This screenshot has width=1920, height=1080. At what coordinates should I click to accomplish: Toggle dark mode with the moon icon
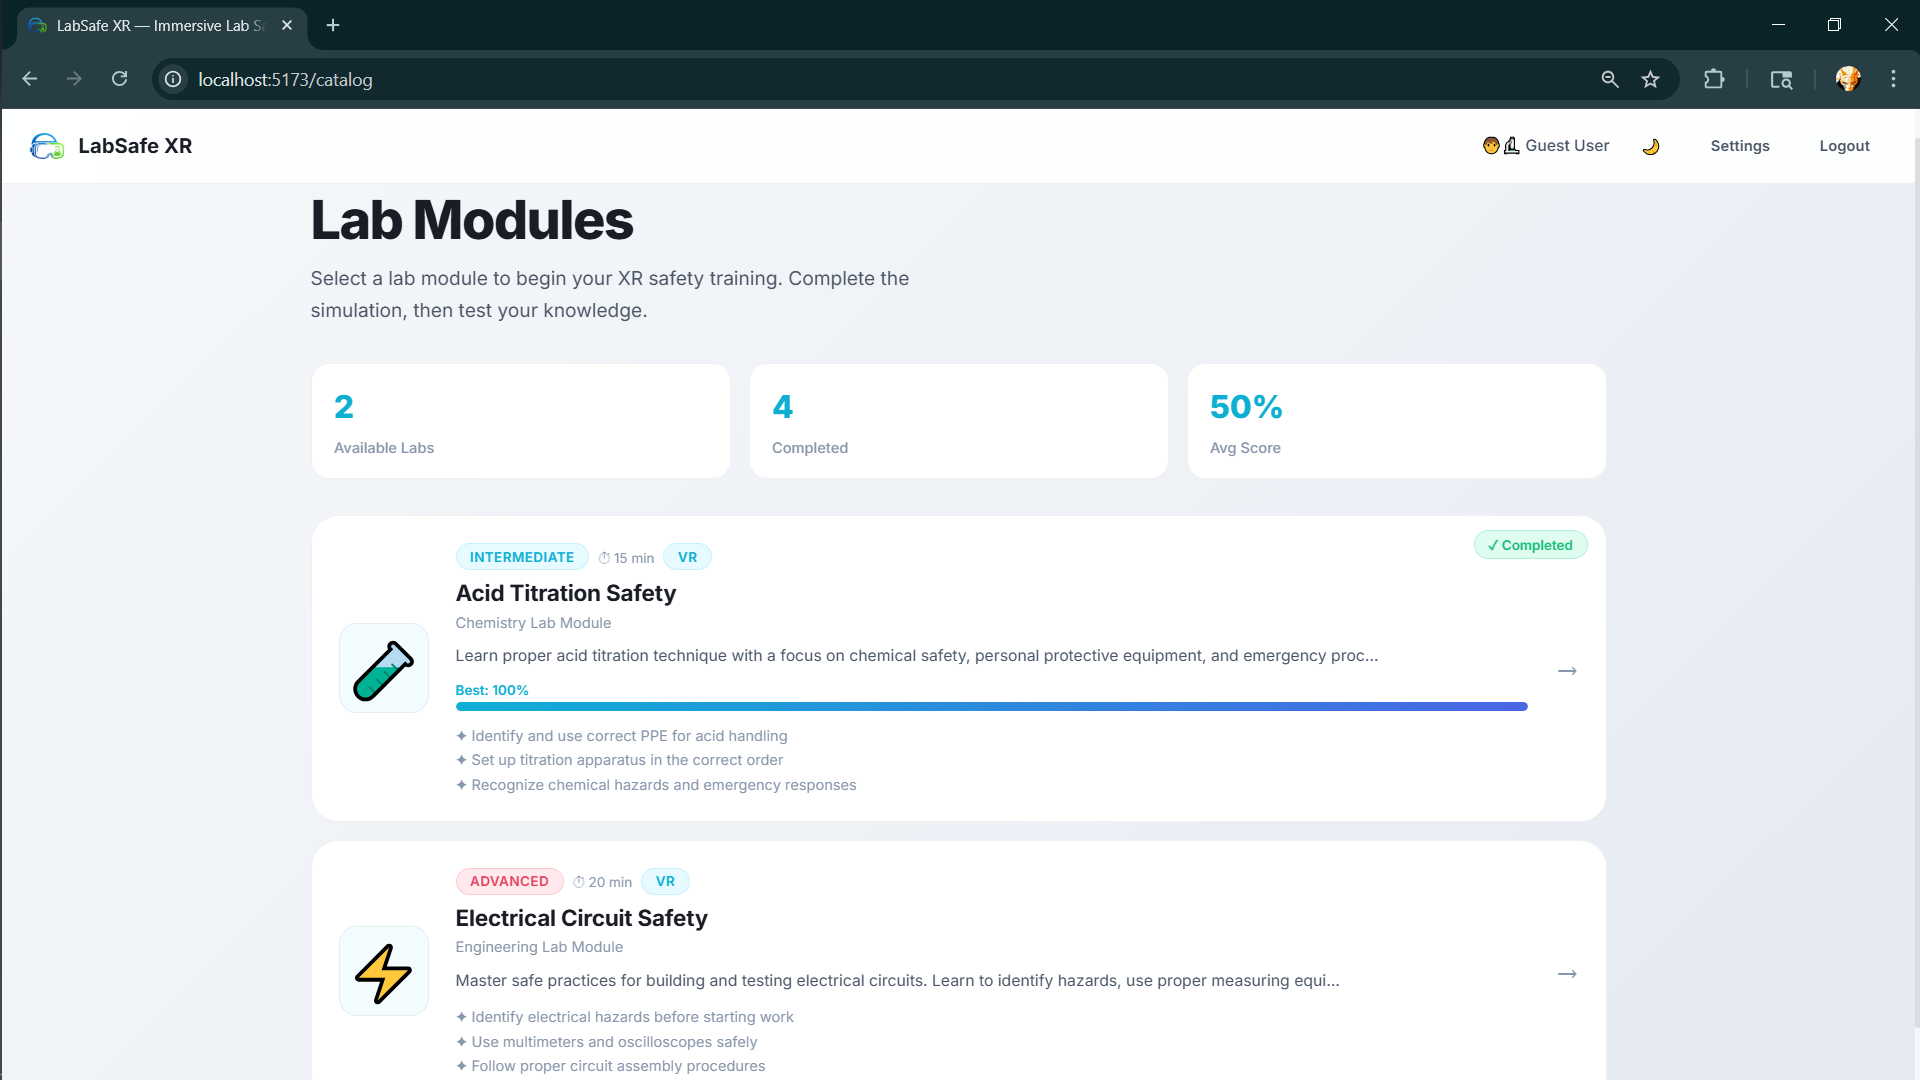[1650, 146]
